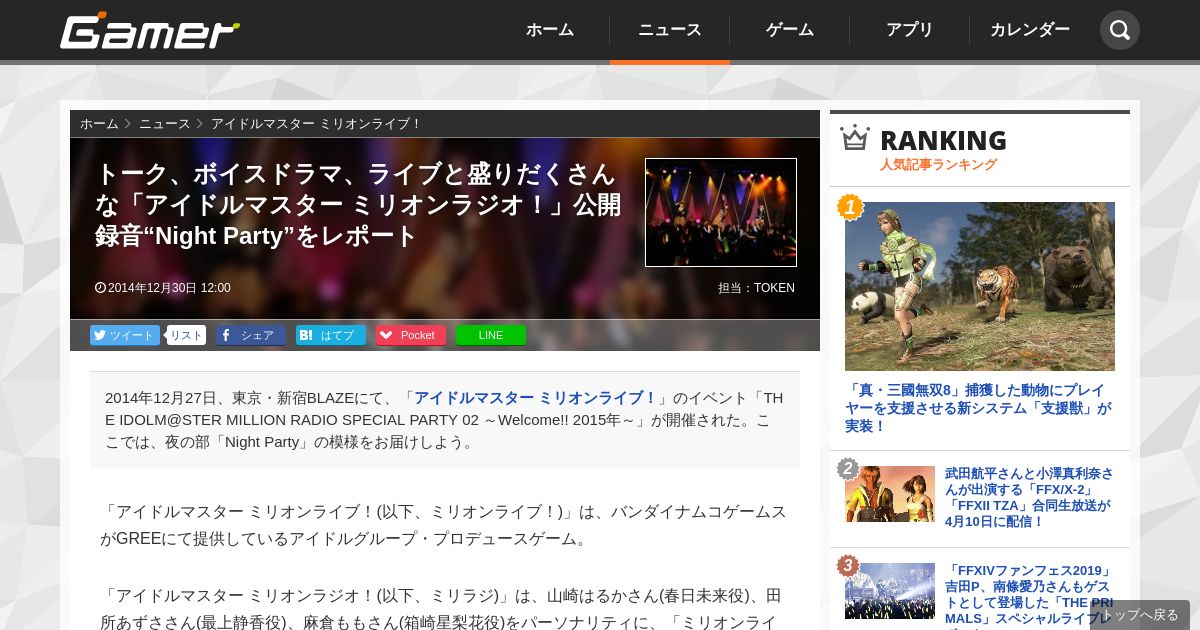Click トップへ戻る back-to-top button
Viewport: 1200px width, 630px height.
(1140, 615)
